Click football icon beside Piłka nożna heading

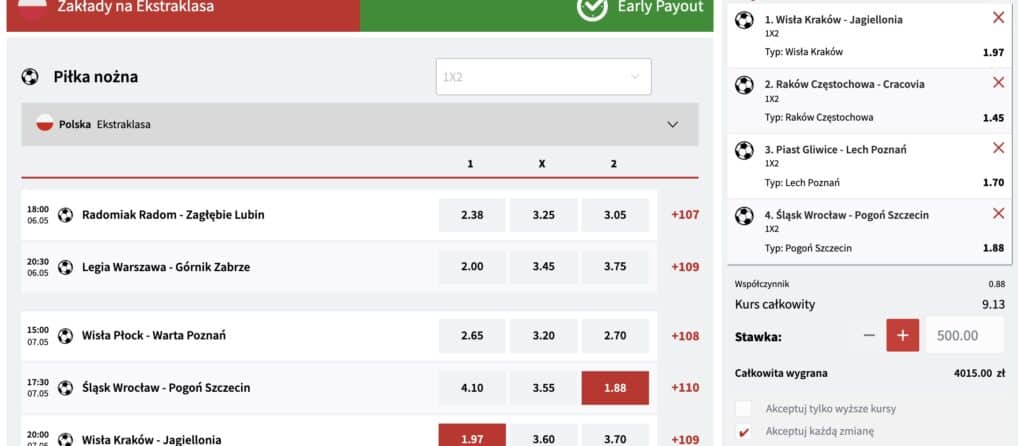coord(30,77)
